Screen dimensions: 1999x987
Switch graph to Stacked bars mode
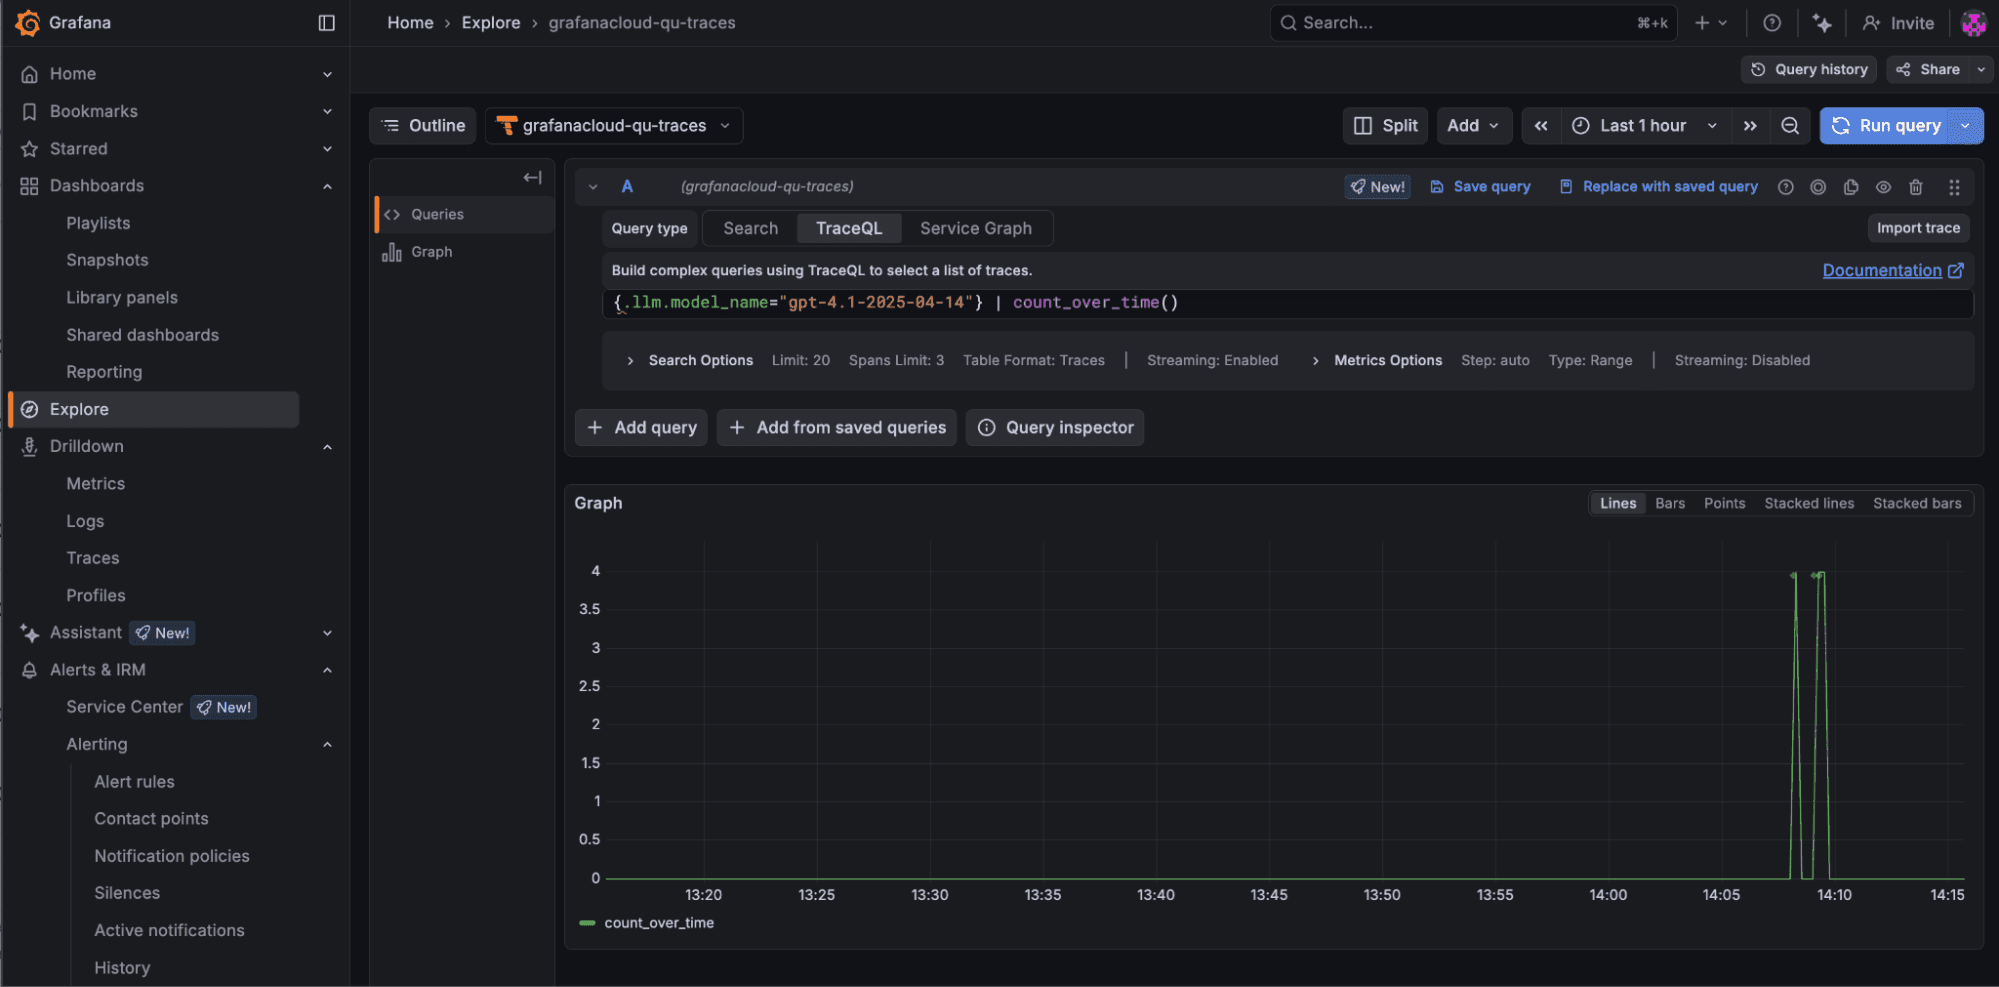coord(1916,503)
